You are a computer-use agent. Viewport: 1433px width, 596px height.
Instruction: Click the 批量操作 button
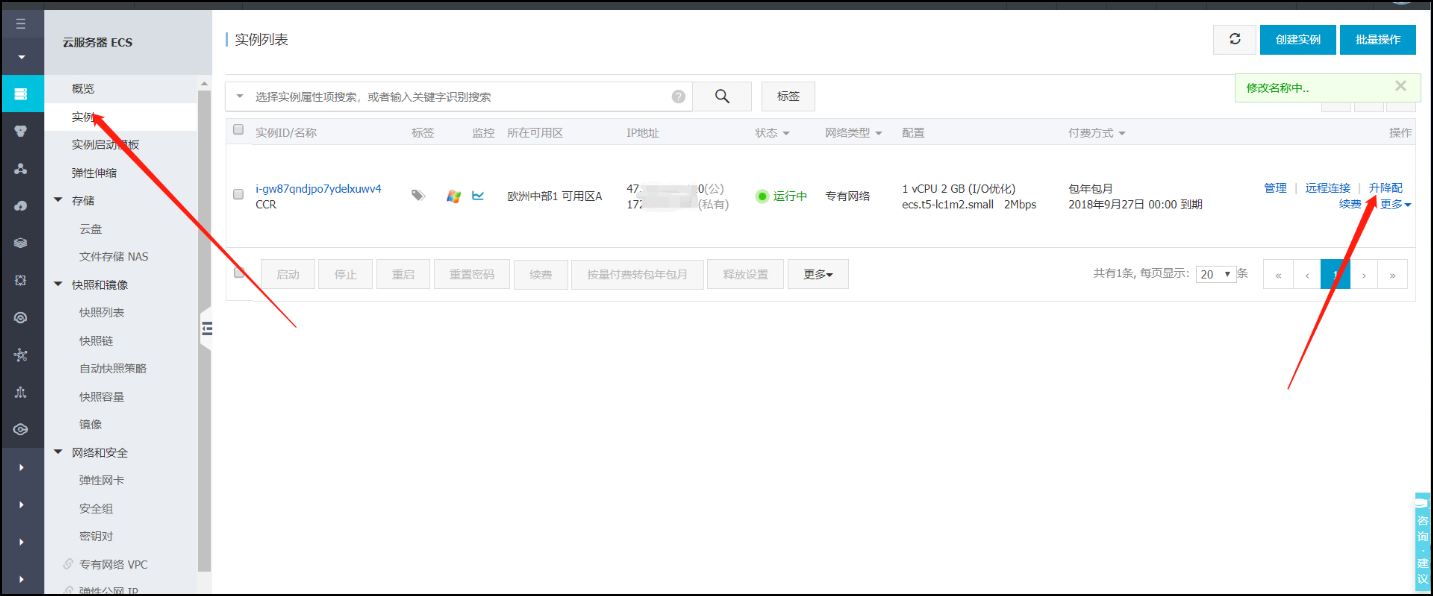(x=1378, y=39)
